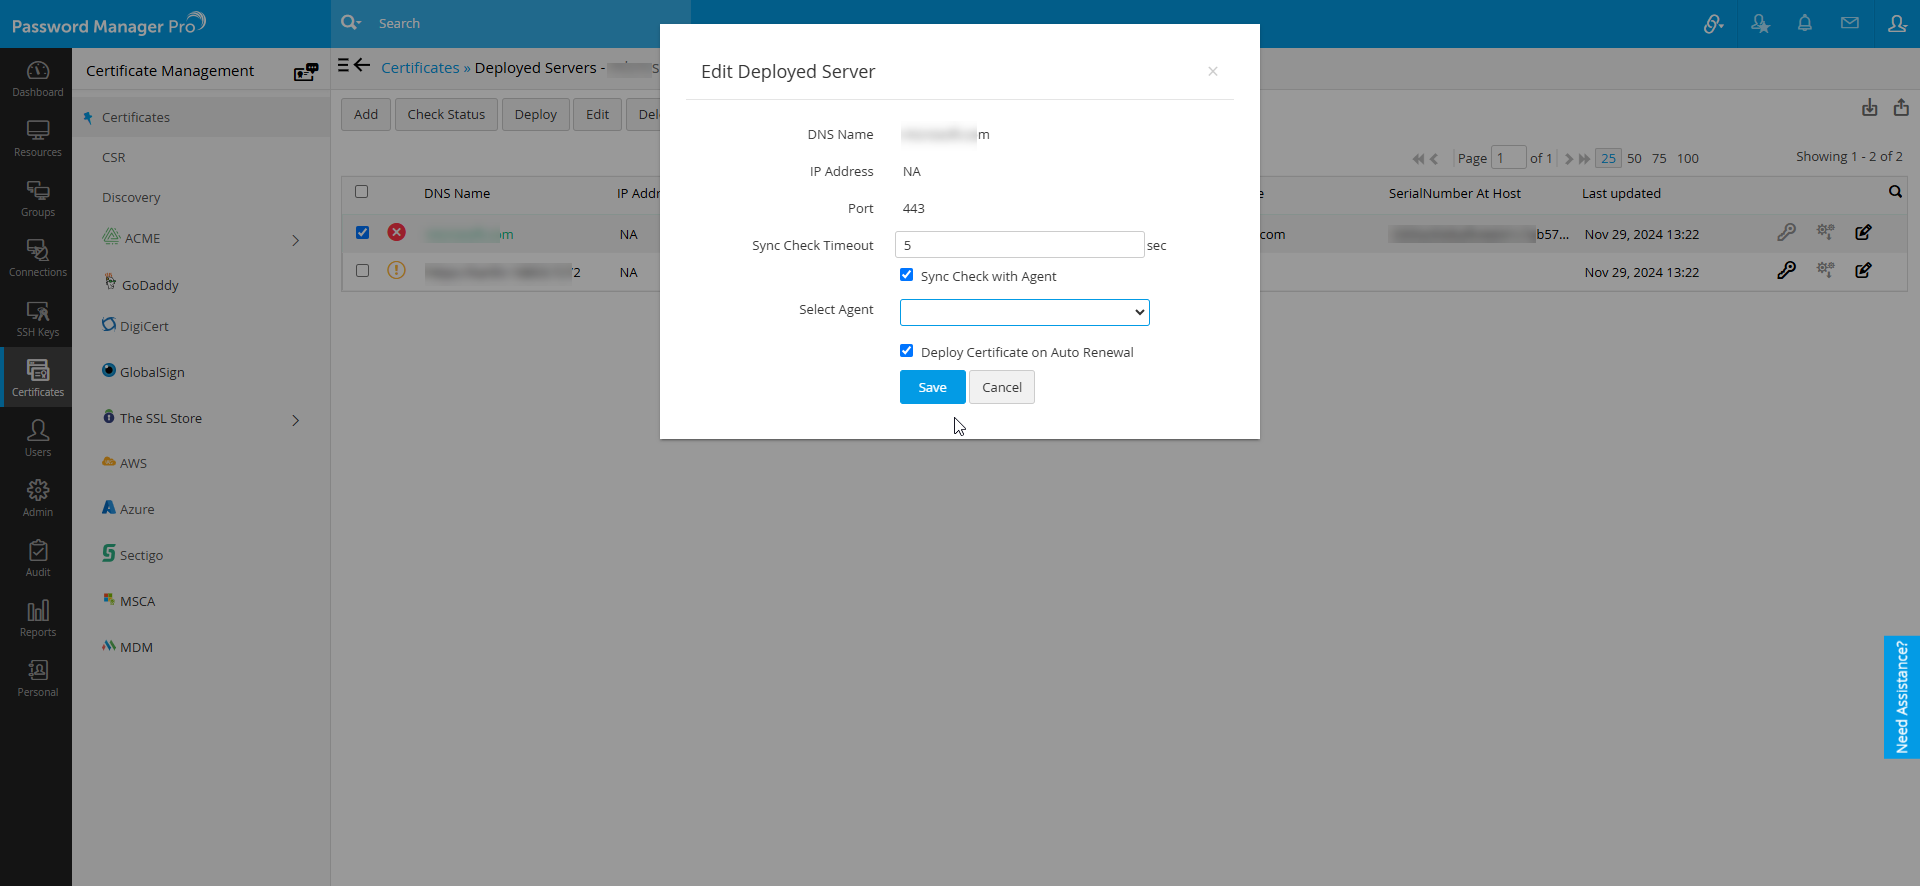
Task: Click the Check Status button
Action: [x=446, y=114]
